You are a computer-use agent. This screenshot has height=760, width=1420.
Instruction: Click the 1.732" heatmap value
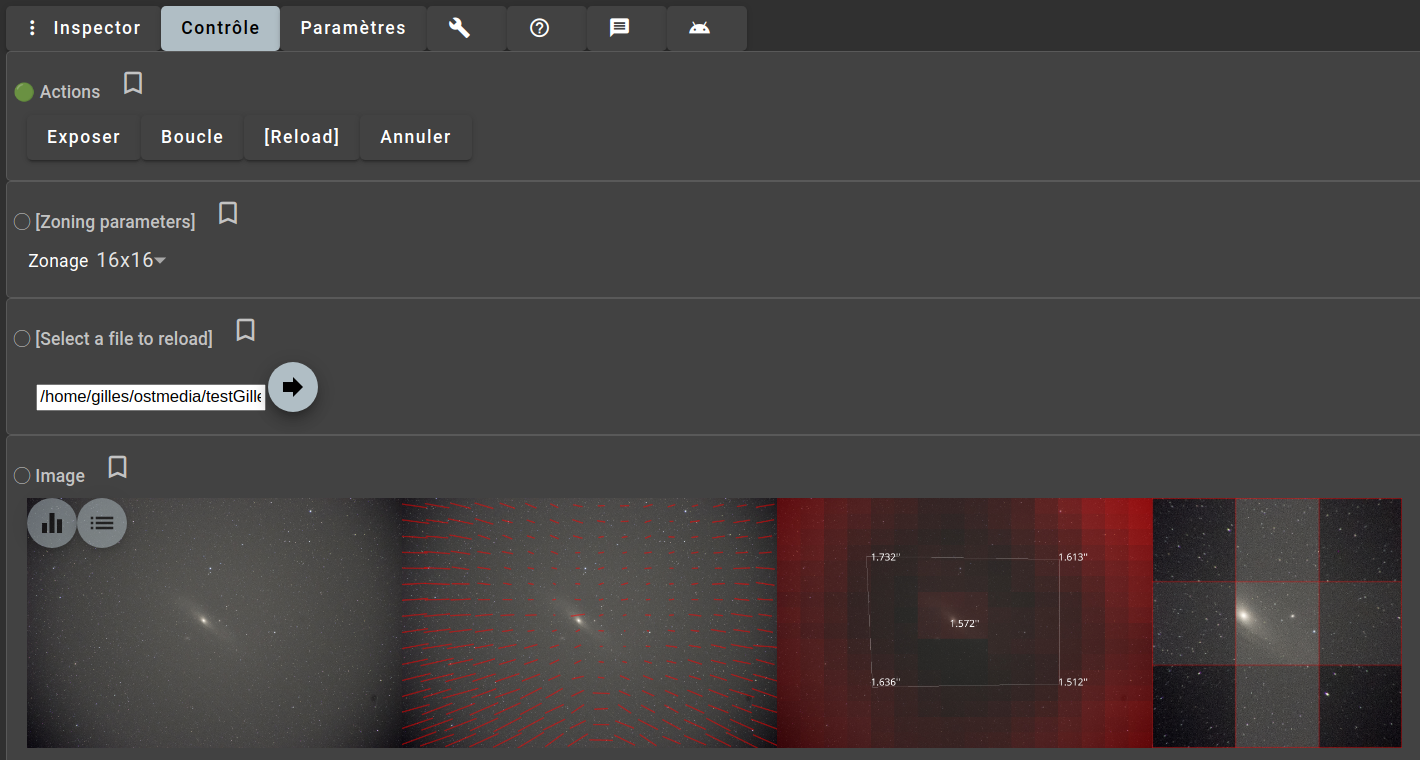[x=885, y=557]
